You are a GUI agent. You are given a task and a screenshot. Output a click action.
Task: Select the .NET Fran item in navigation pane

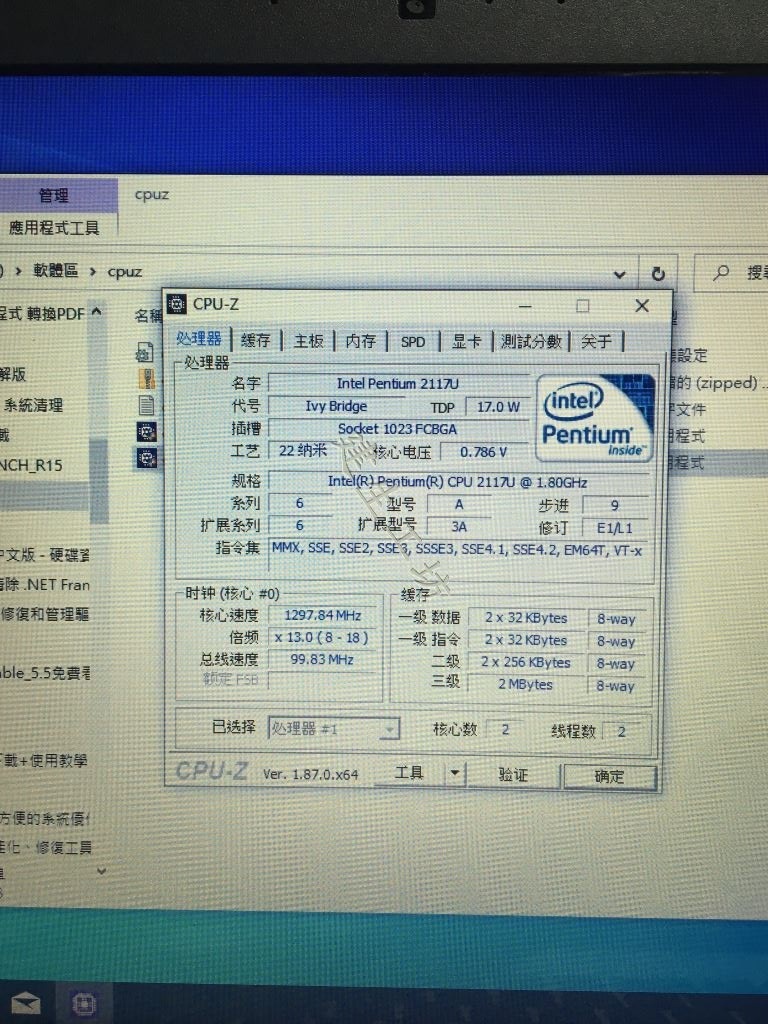[x=44, y=584]
